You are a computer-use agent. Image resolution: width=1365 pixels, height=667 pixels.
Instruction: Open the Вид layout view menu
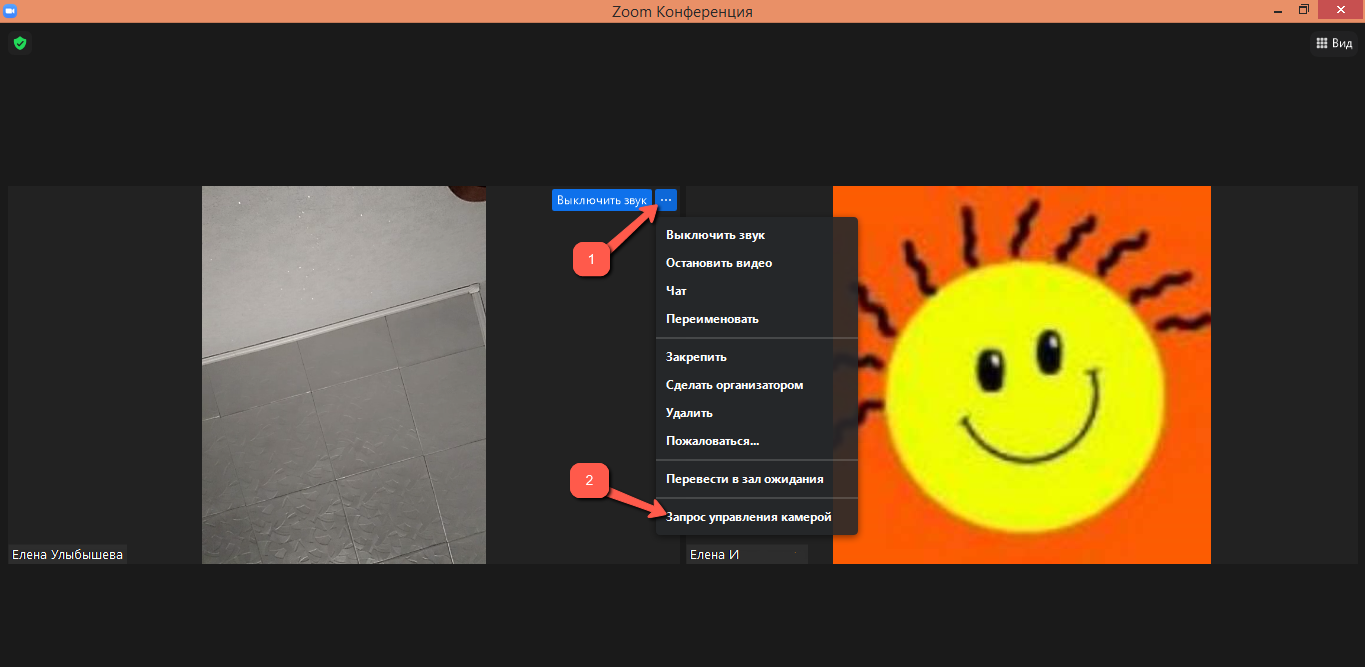tap(1334, 43)
